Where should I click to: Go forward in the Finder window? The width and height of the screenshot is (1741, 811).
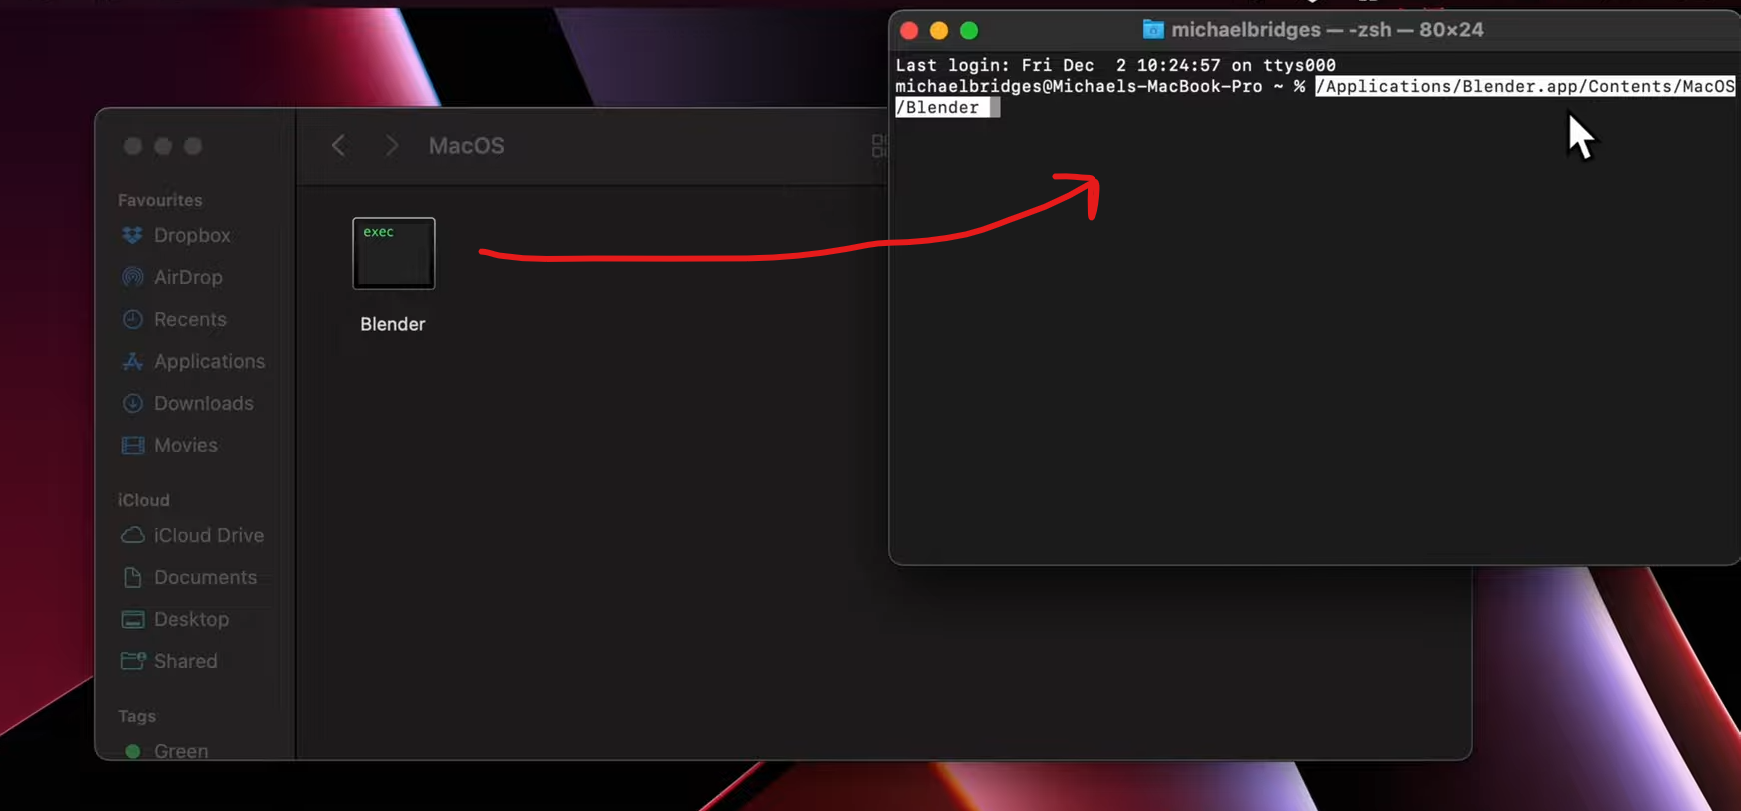tap(391, 146)
